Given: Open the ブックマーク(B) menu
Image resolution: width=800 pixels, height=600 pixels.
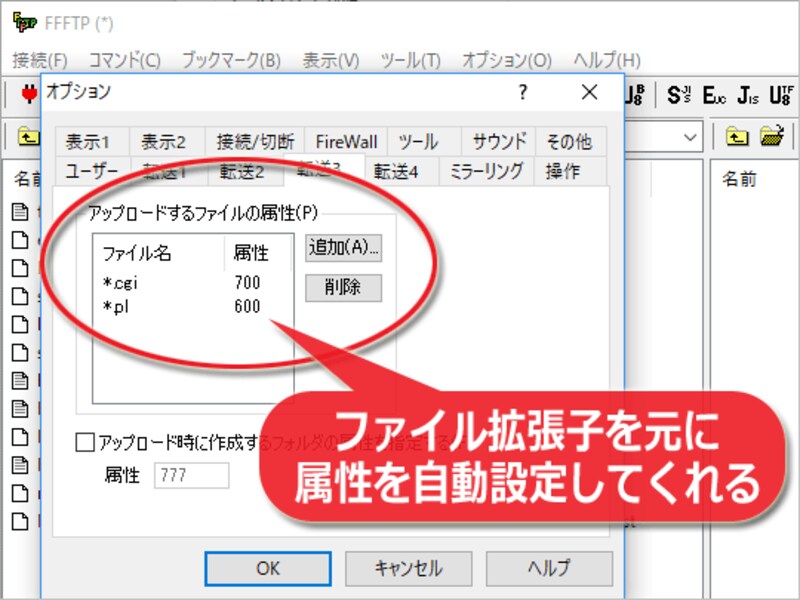Looking at the screenshot, I should coord(231,60).
